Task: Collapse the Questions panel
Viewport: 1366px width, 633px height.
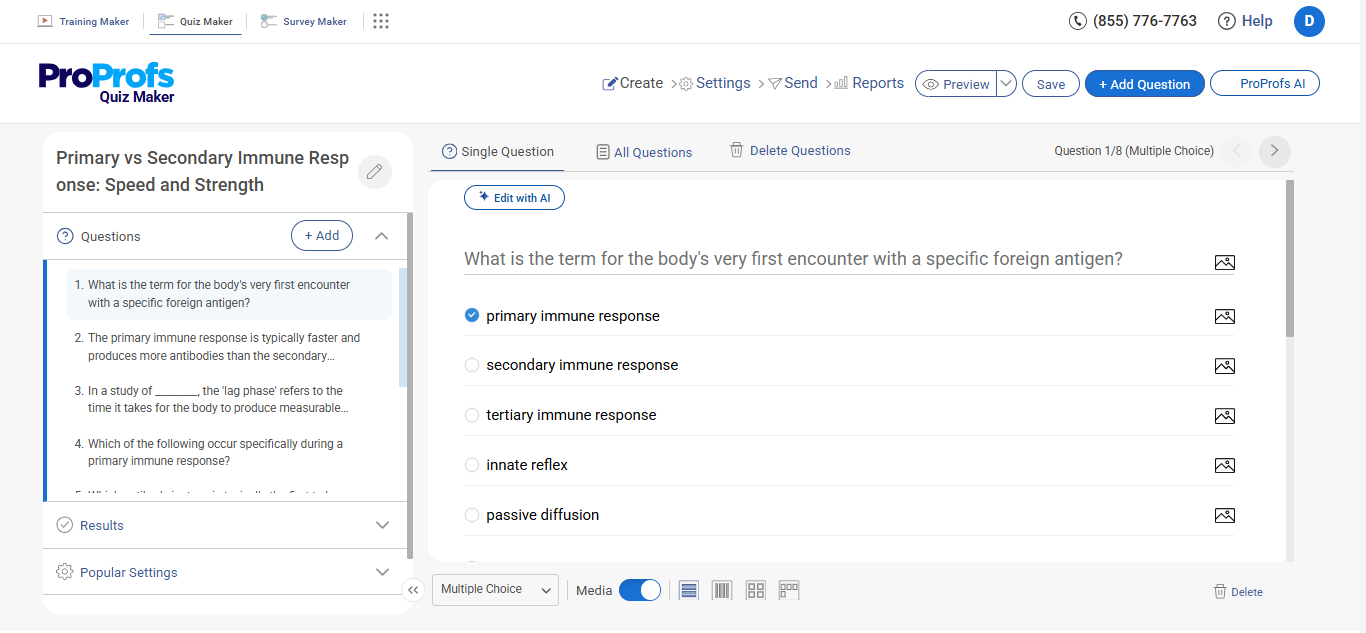Action: click(x=381, y=235)
